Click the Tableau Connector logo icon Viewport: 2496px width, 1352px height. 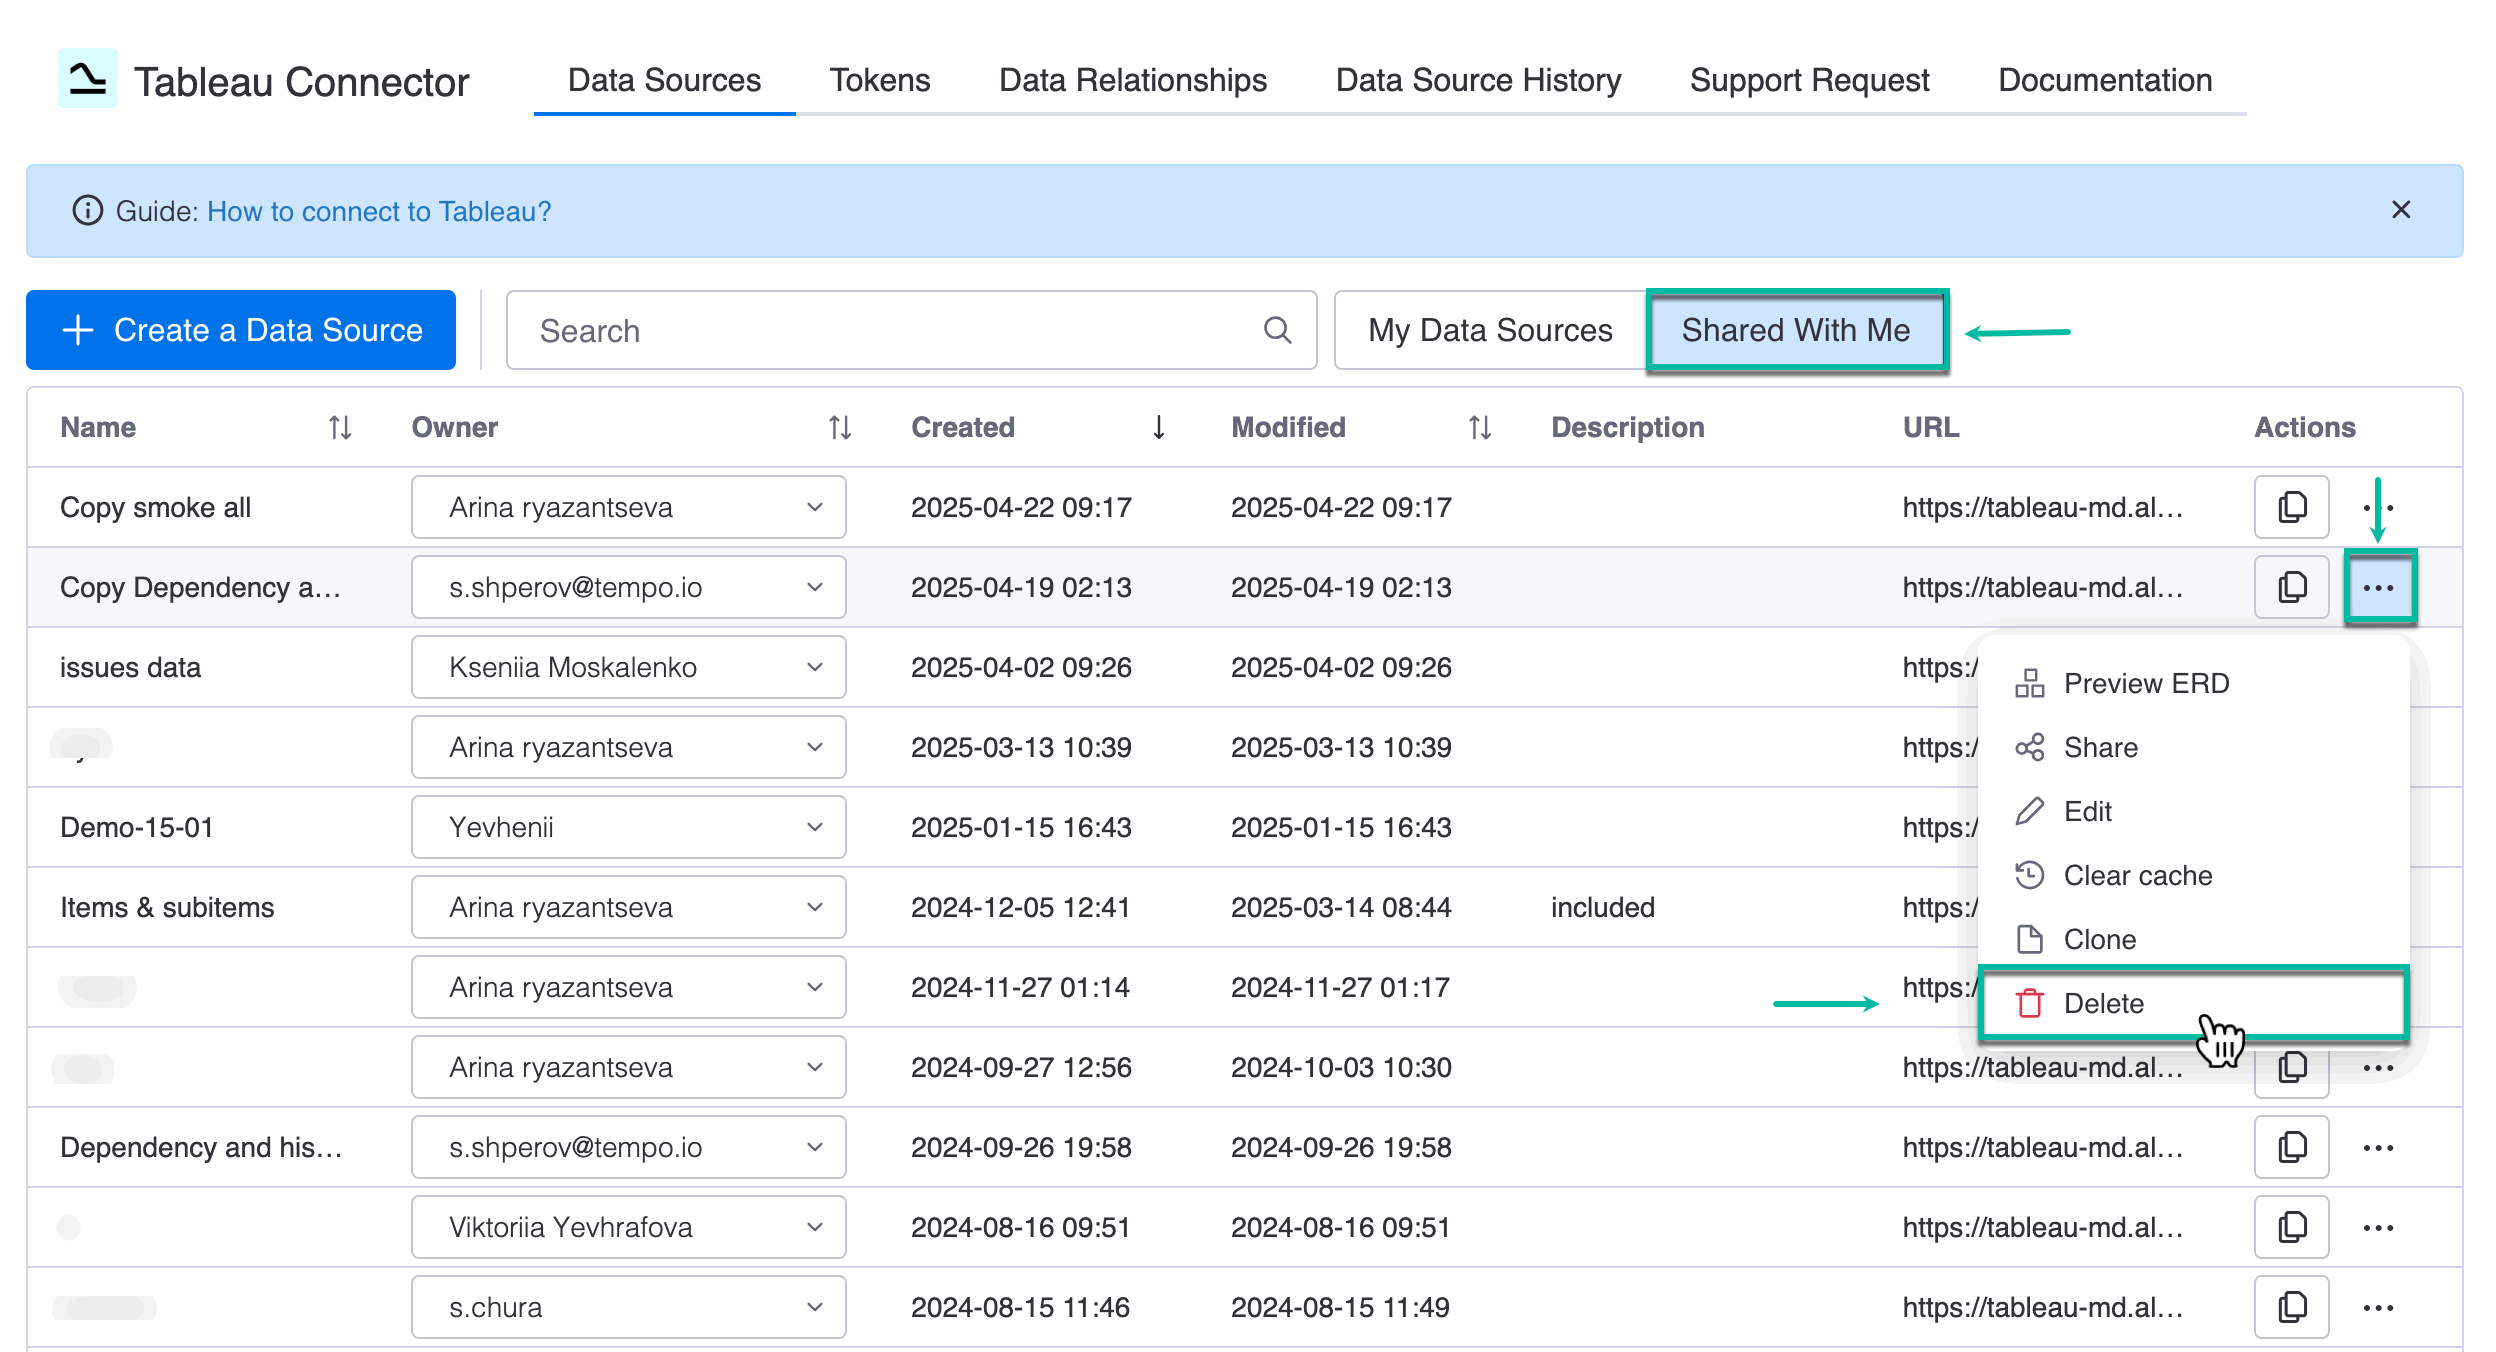(x=87, y=79)
